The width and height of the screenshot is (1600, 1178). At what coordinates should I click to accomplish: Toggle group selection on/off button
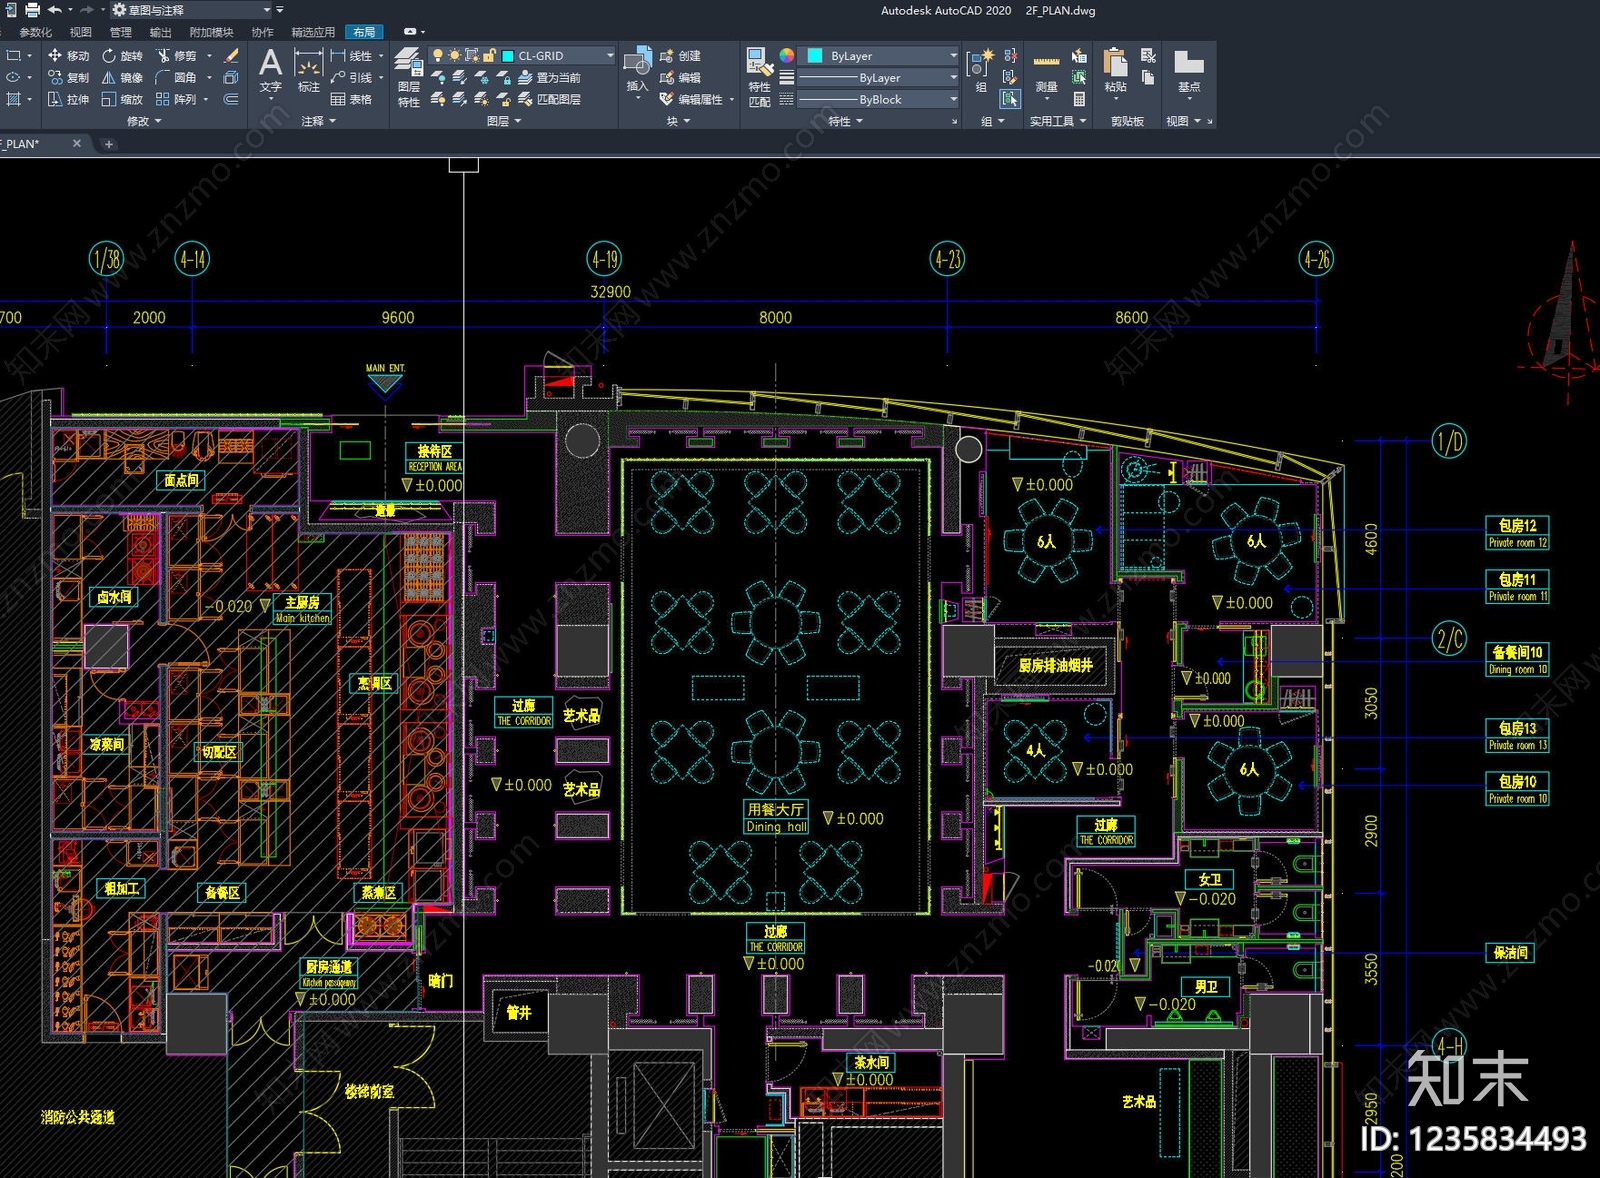(1010, 99)
